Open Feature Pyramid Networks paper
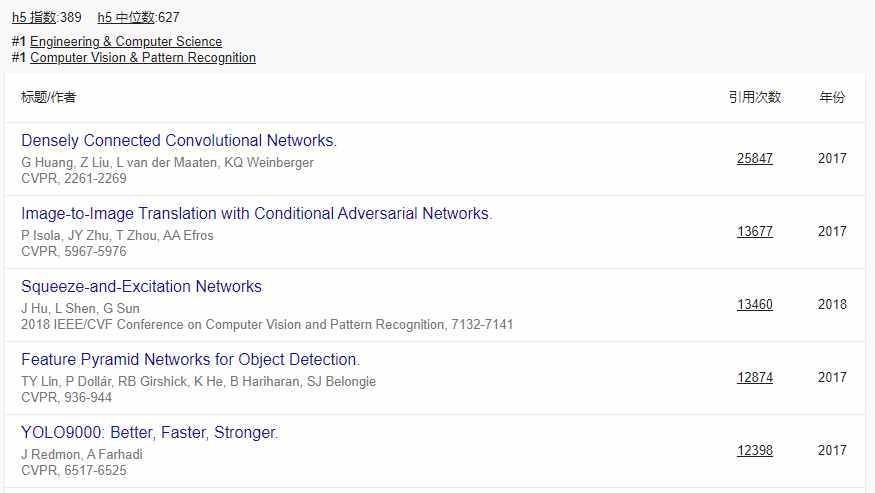This screenshot has width=875, height=493. click(190, 359)
